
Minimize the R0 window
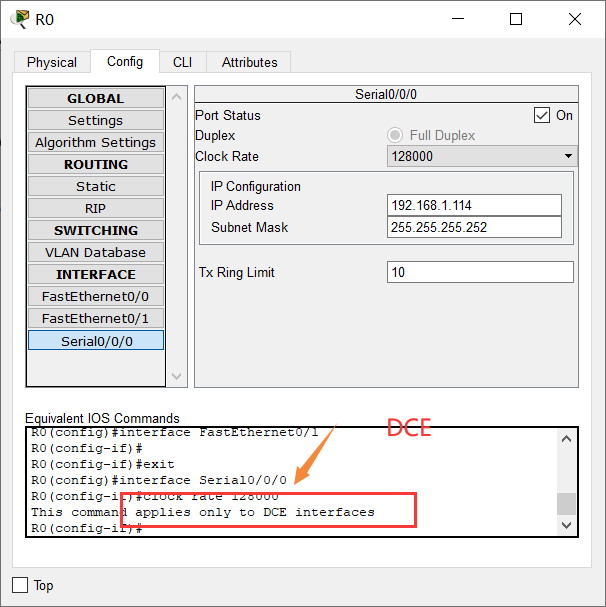458,19
